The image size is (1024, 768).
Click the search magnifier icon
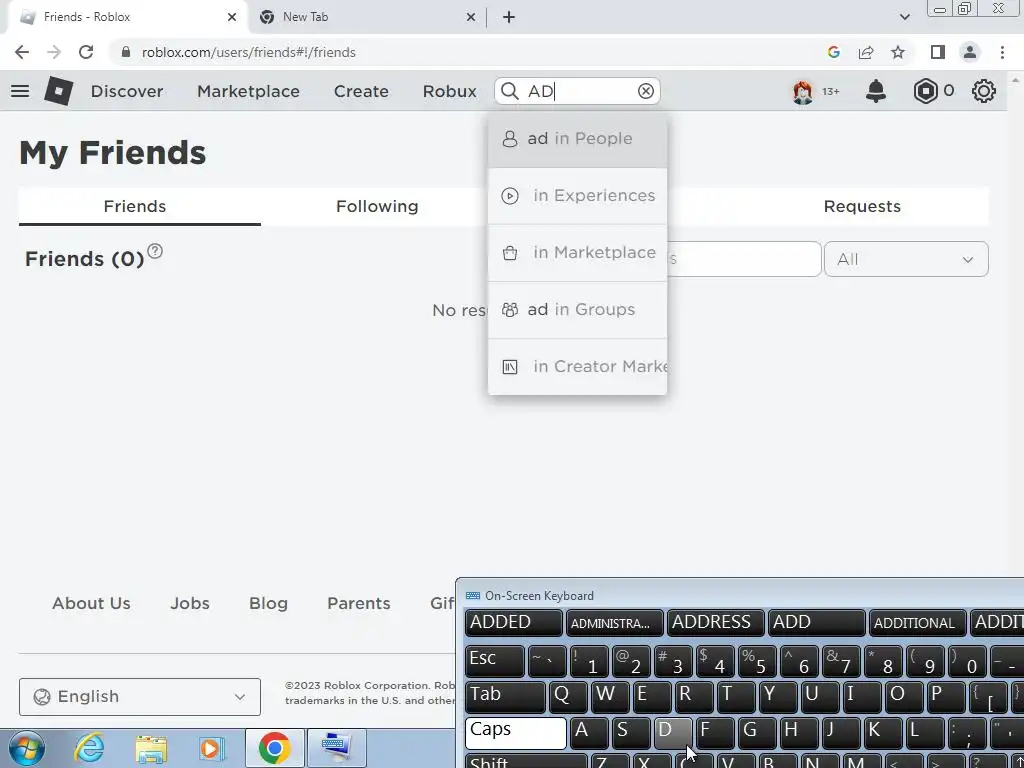[509, 91]
